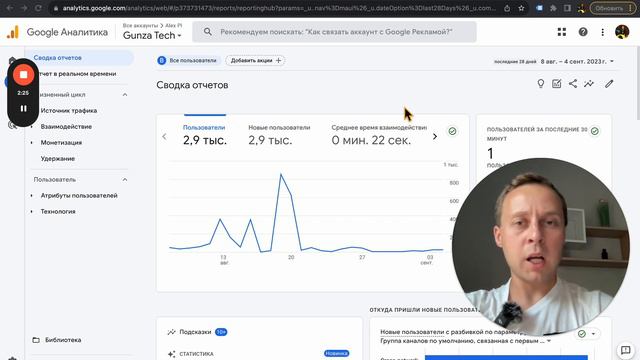Collapse the Пользователь section
The image size is (640, 360).
(125, 180)
